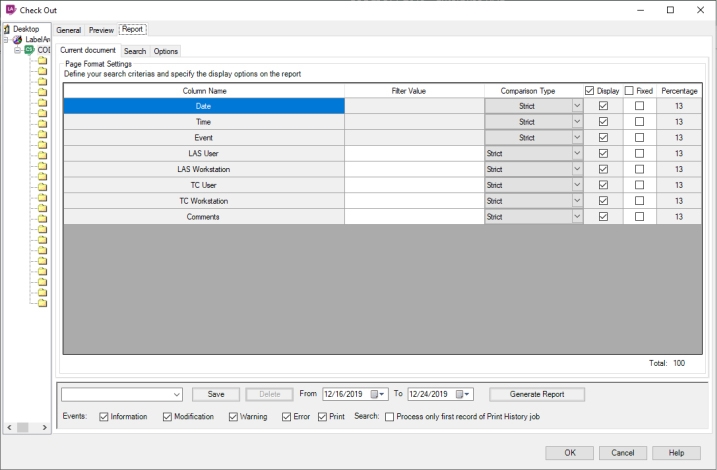Select the LAS Workstation column name cell

coord(204,169)
